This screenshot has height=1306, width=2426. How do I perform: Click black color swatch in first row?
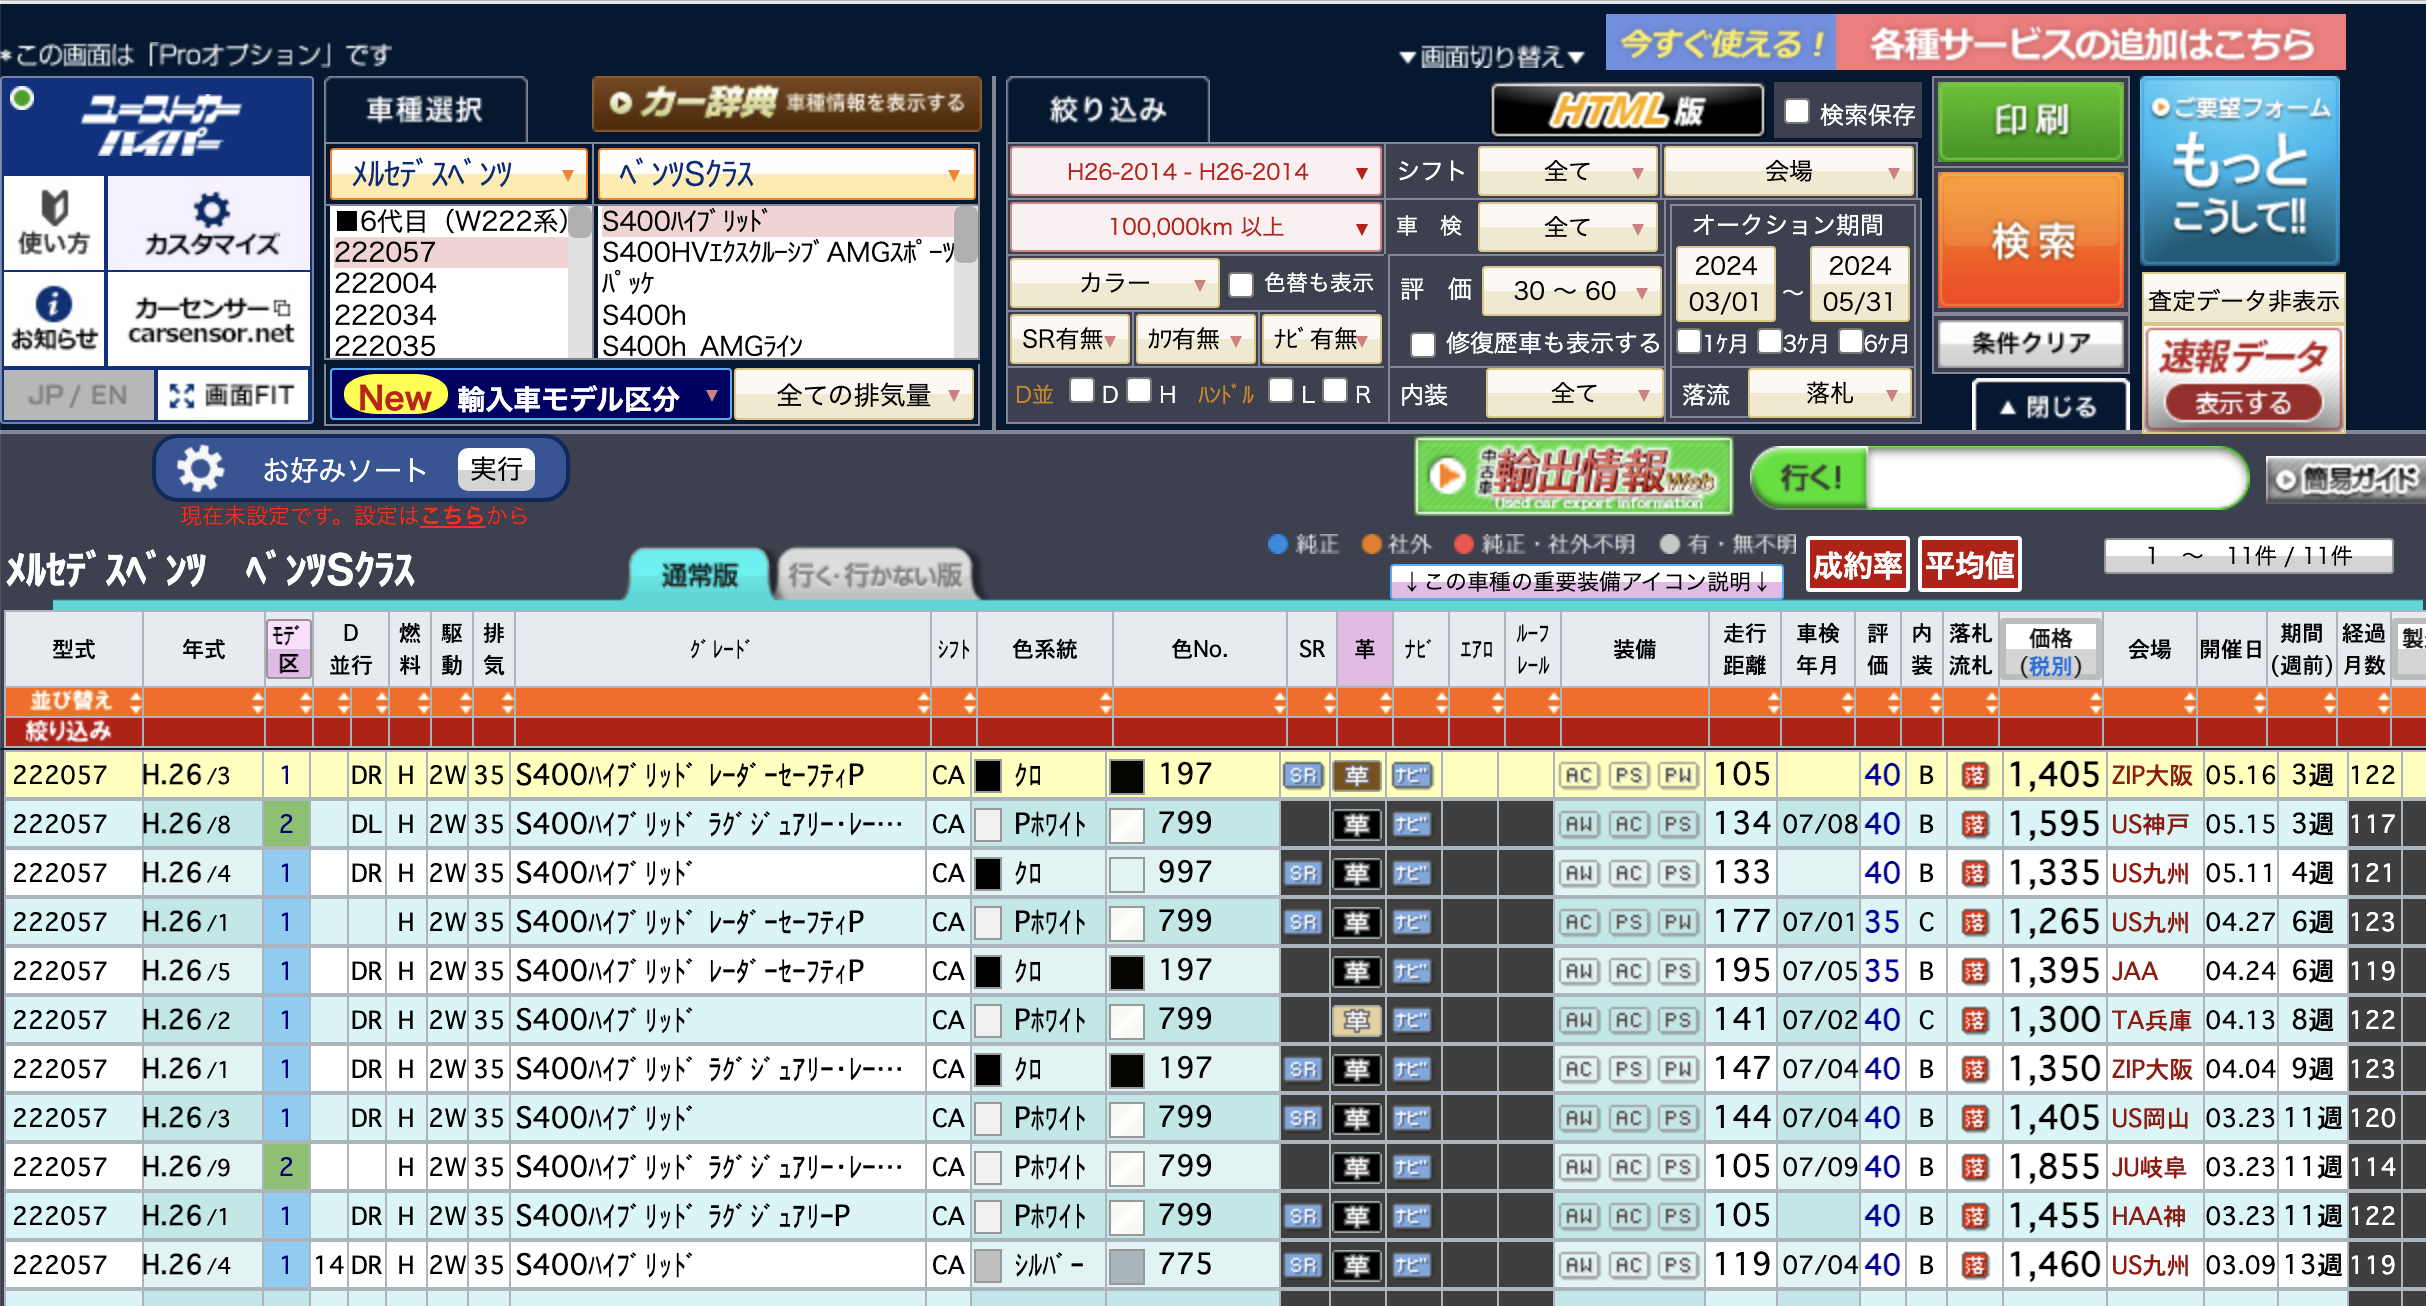[x=988, y=776]
